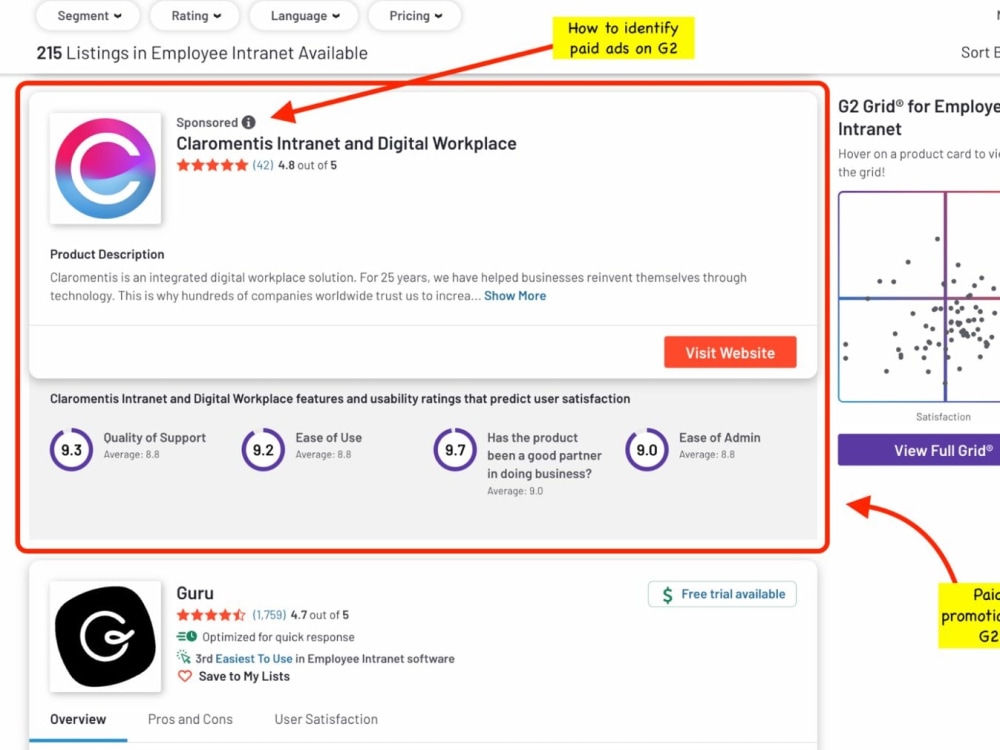Click the heart icon to save Guru
Viewport: 1000px width, 750px height.
tap(184, 676)
